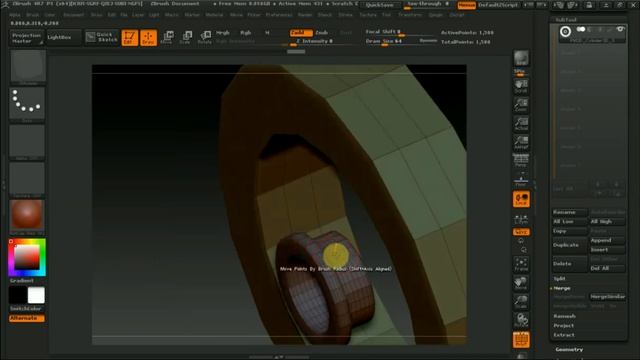
Task: Open the stroke type dots thumbnail
Action: (x=27, y=104)
